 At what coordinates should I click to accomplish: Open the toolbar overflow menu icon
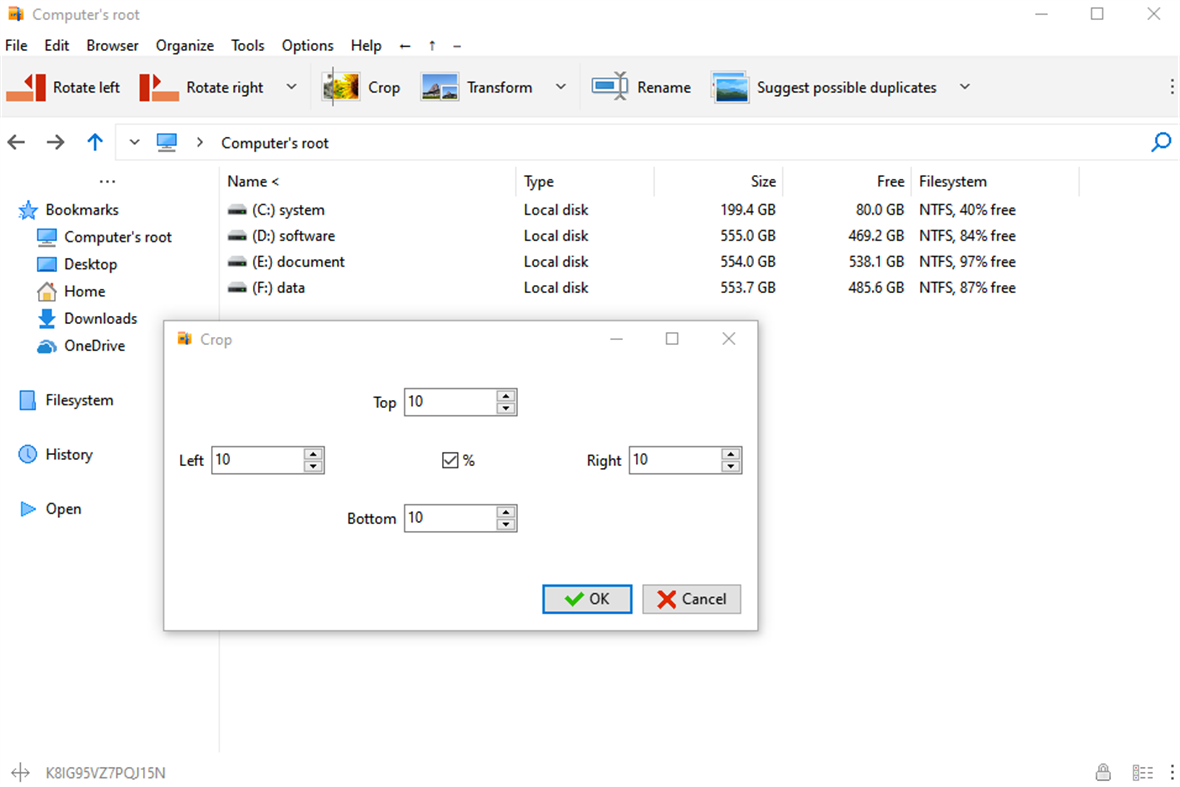pos(1172,87)
